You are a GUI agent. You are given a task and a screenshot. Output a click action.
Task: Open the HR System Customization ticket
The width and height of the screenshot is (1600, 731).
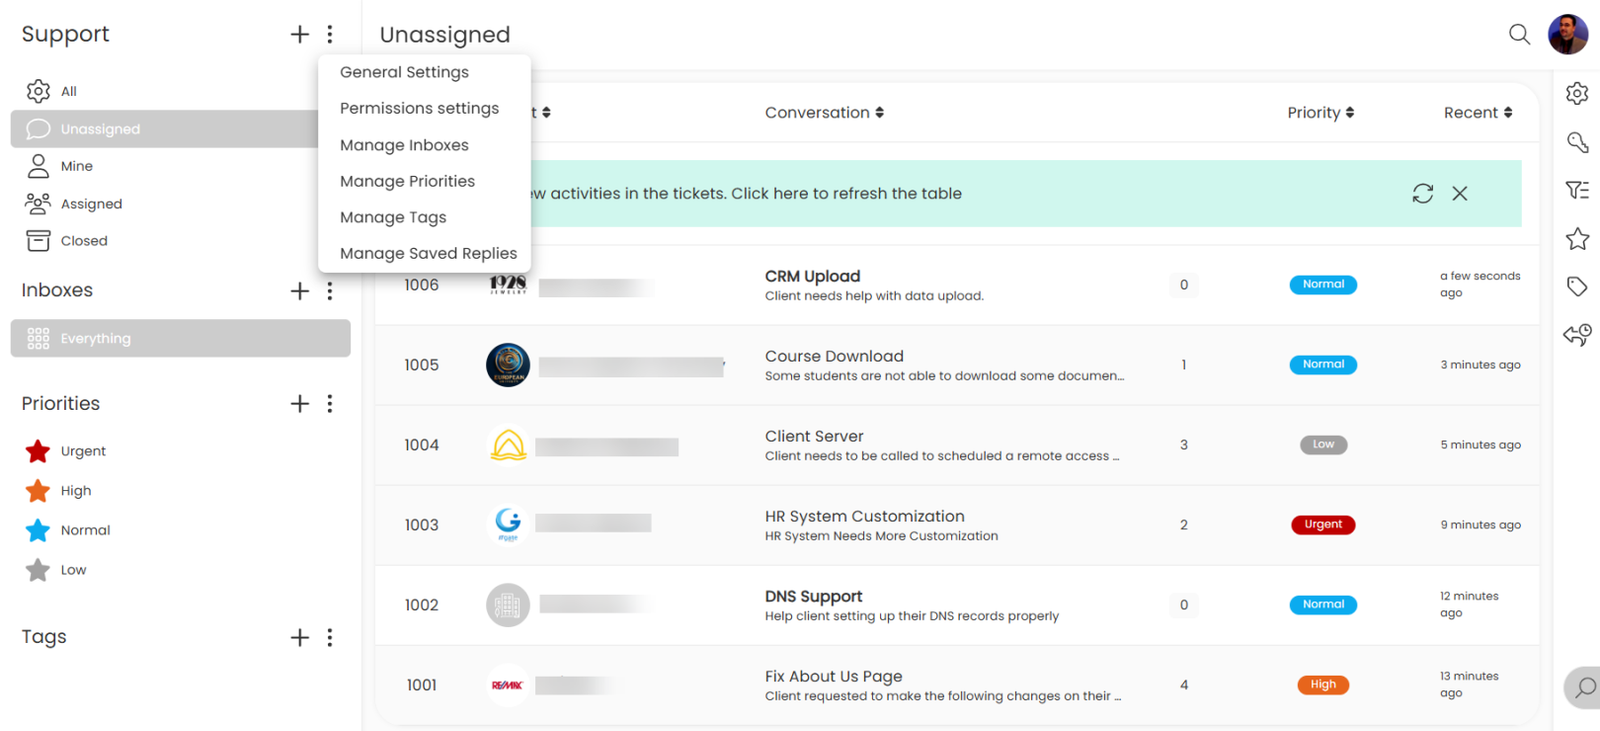pos(864,517)
